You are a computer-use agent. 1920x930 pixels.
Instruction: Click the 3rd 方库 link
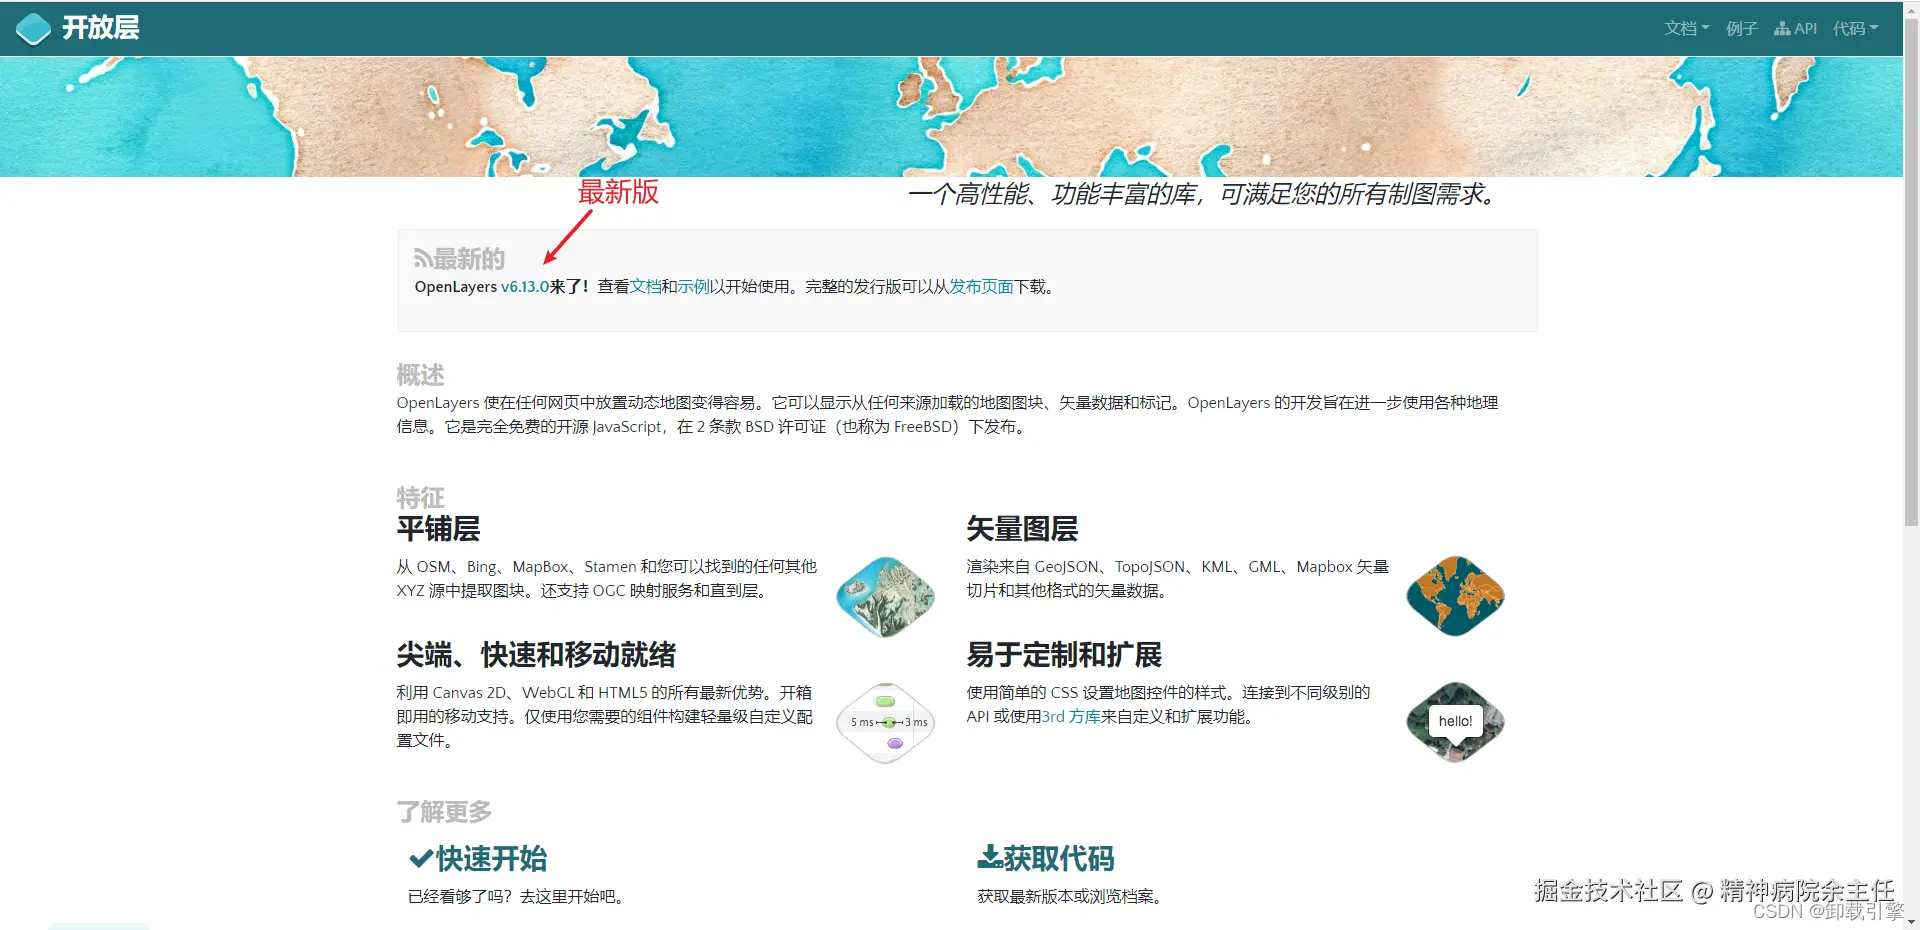[1072, 717]
